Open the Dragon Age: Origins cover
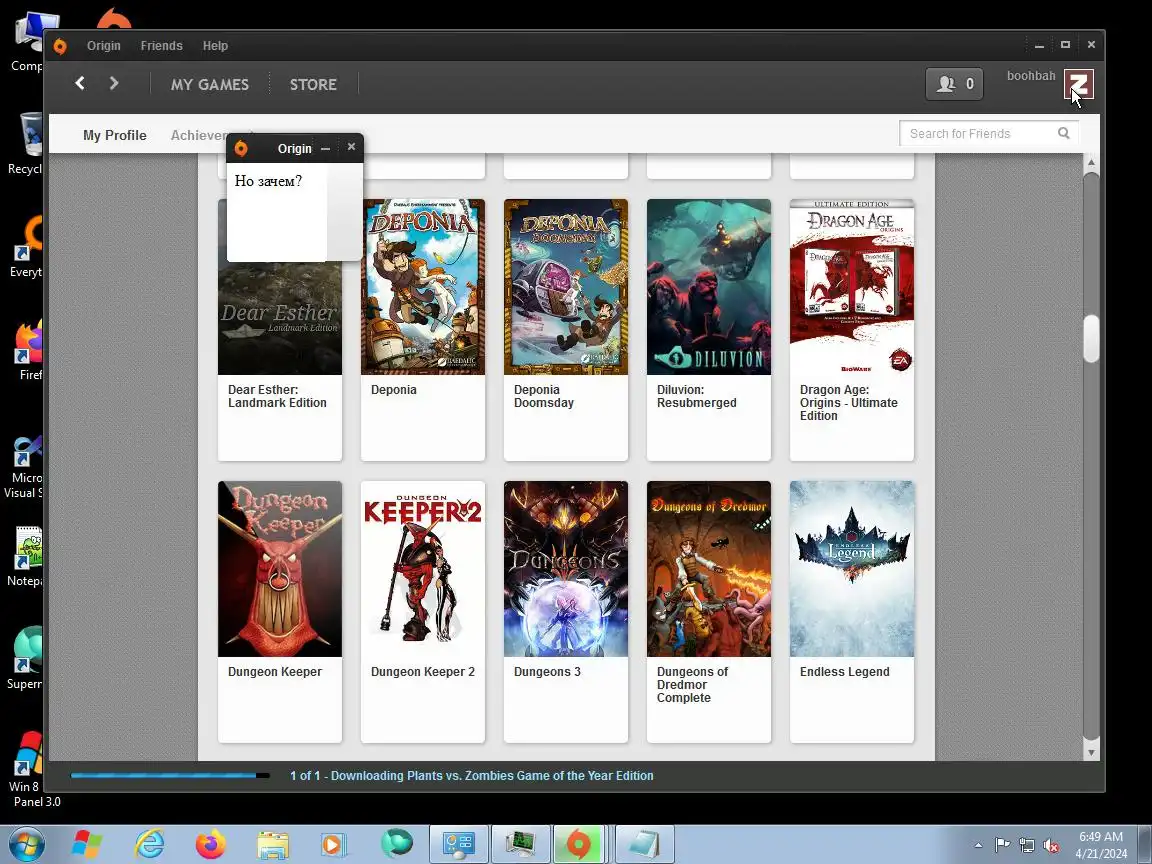Viewport: 1152px width, 864px height. [x=852, y=287]
